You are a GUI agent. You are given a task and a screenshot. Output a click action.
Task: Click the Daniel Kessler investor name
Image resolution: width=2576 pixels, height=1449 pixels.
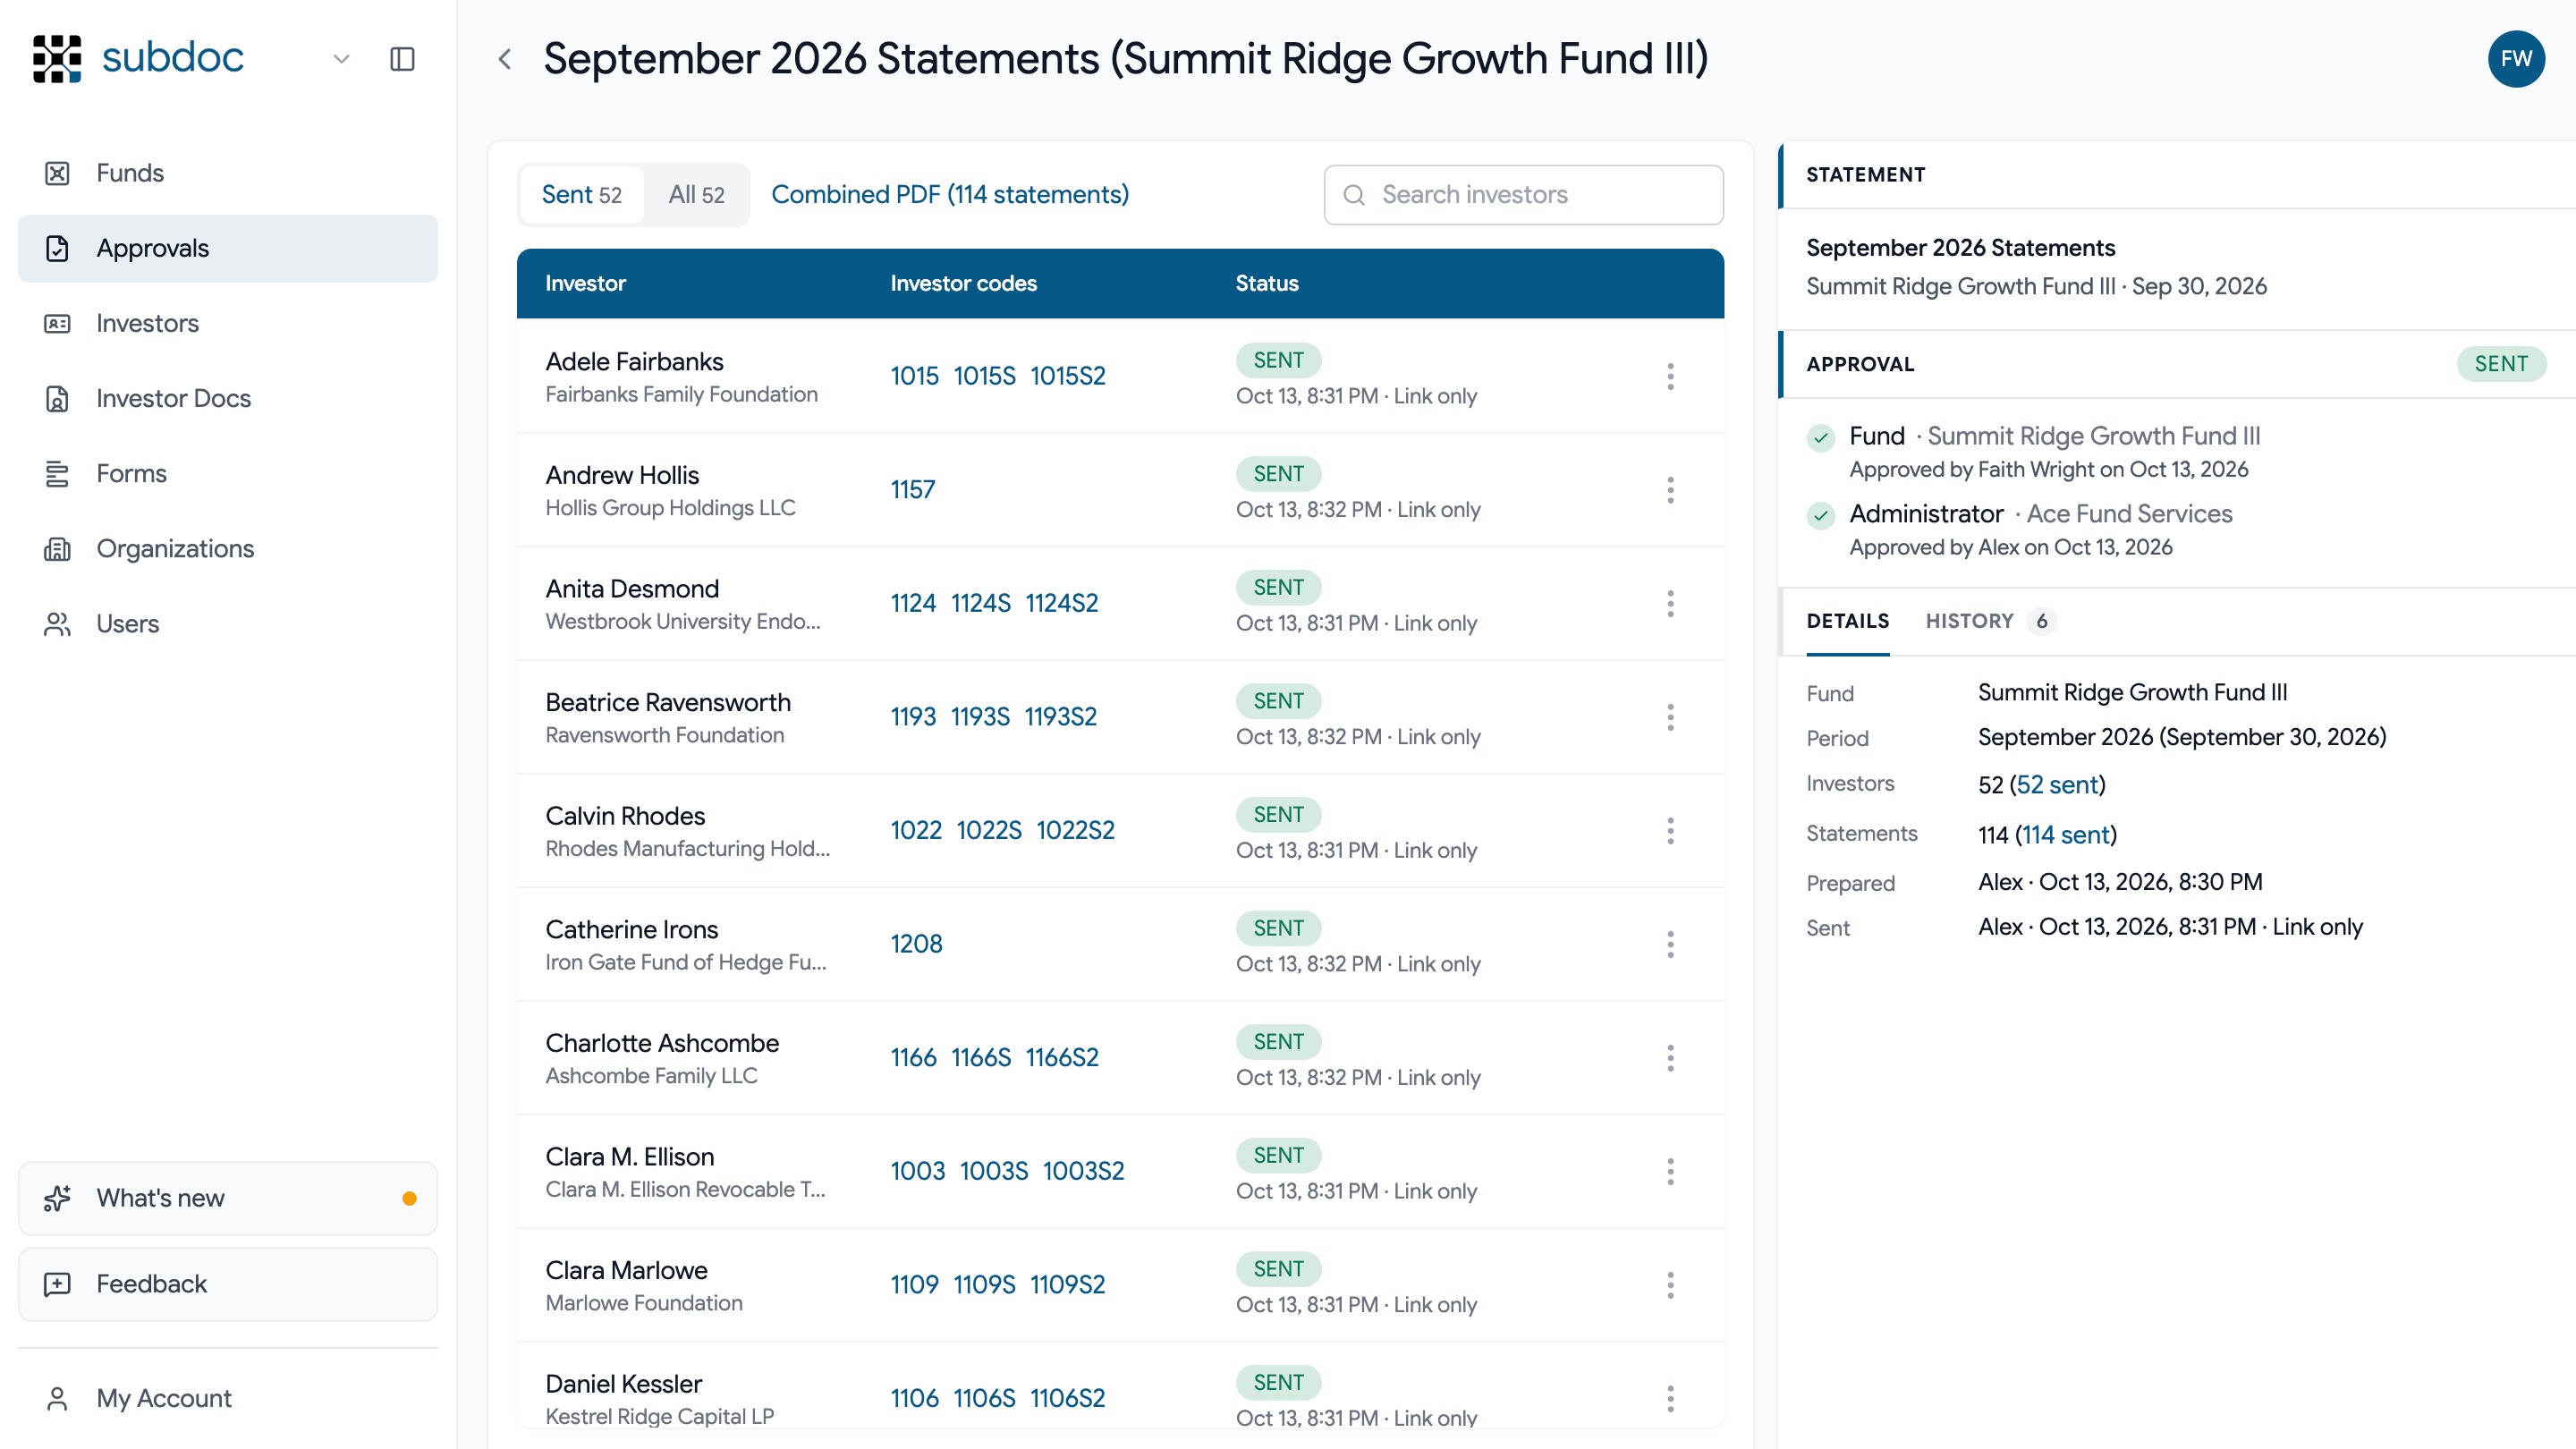[623, 1384]
